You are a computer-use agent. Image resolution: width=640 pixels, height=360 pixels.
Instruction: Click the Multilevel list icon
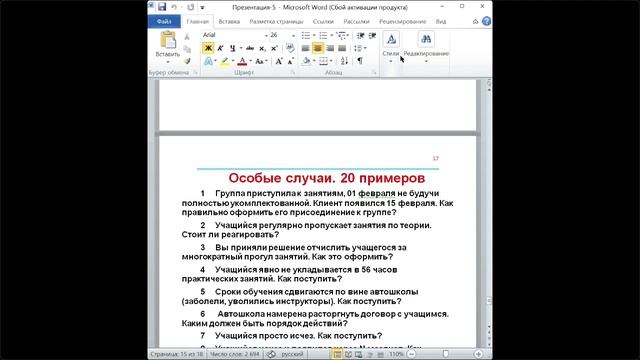pos(341,36)
